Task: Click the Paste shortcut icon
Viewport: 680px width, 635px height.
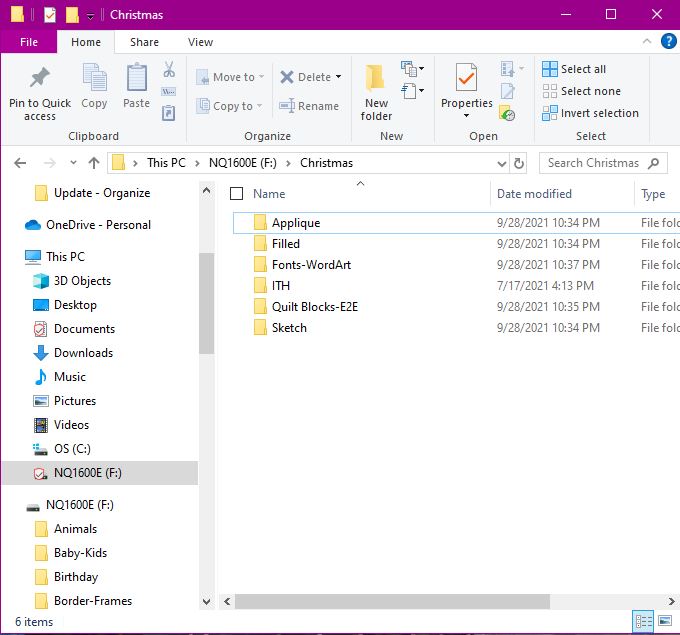Action: click(169, 113)
